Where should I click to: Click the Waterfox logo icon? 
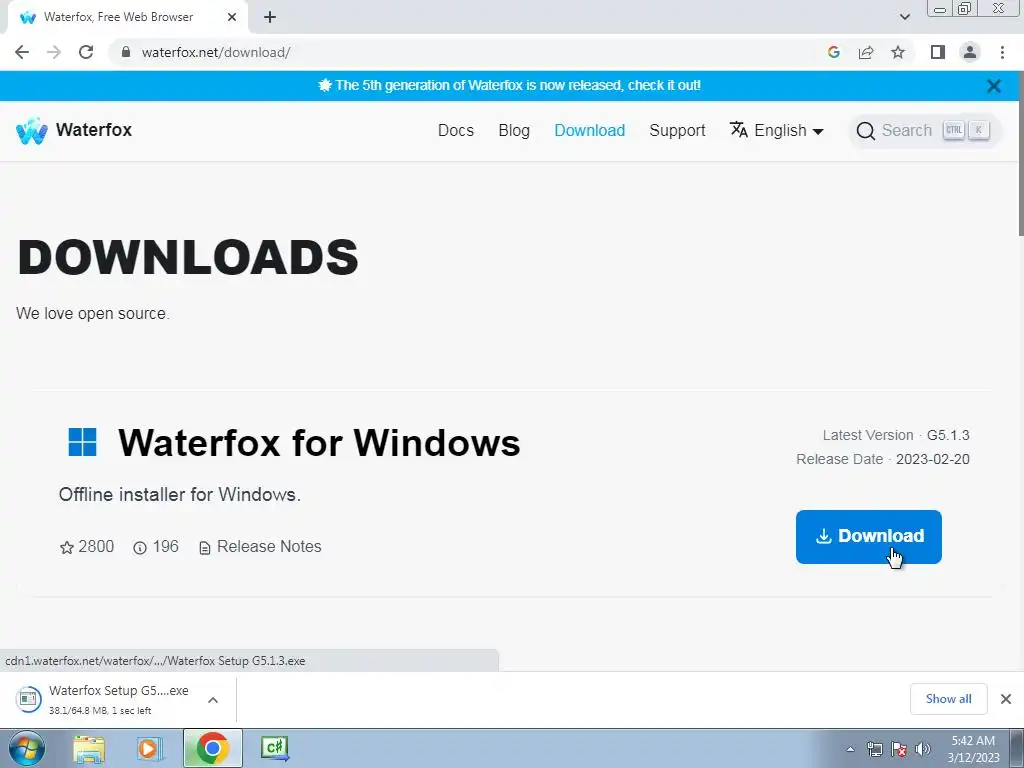point(31,131)
